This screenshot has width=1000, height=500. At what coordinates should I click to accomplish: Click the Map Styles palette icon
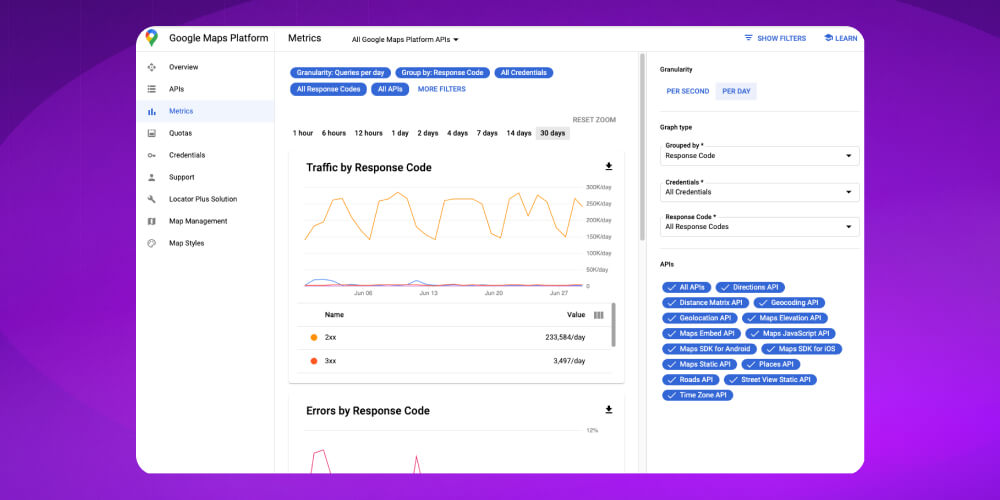tap(151, 243)
